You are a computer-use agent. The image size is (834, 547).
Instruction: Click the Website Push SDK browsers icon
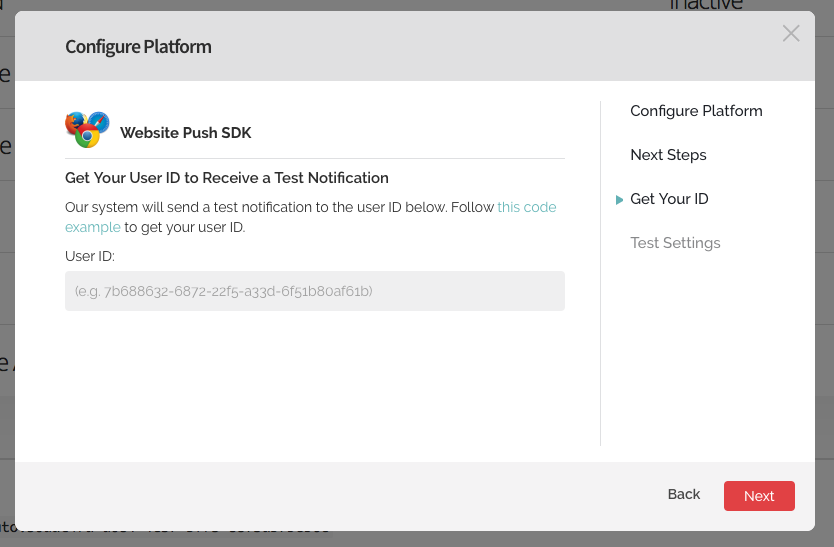pos(87,129)
